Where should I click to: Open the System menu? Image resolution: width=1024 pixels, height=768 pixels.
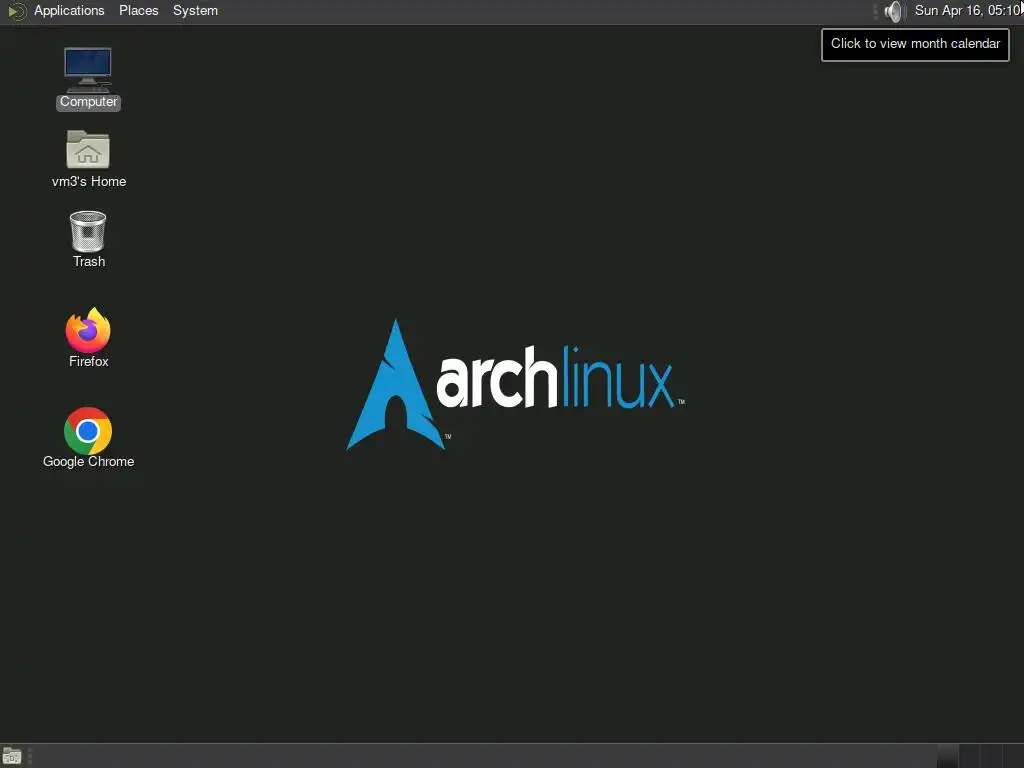tap(195, 11)
